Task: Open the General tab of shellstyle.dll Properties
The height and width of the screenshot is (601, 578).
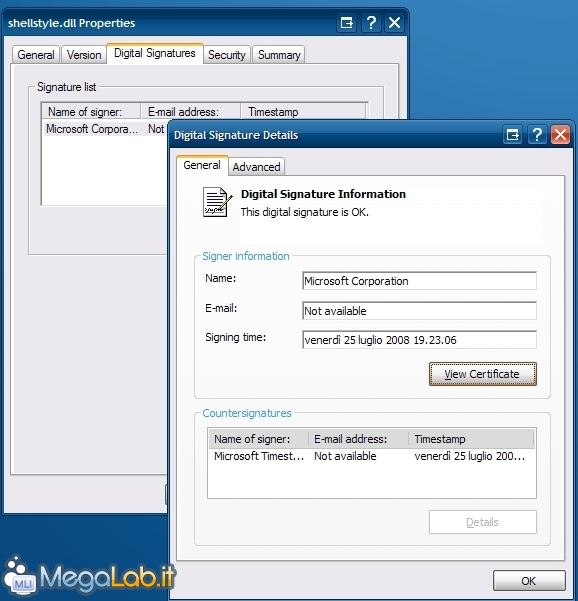Action: click(36, 55)
